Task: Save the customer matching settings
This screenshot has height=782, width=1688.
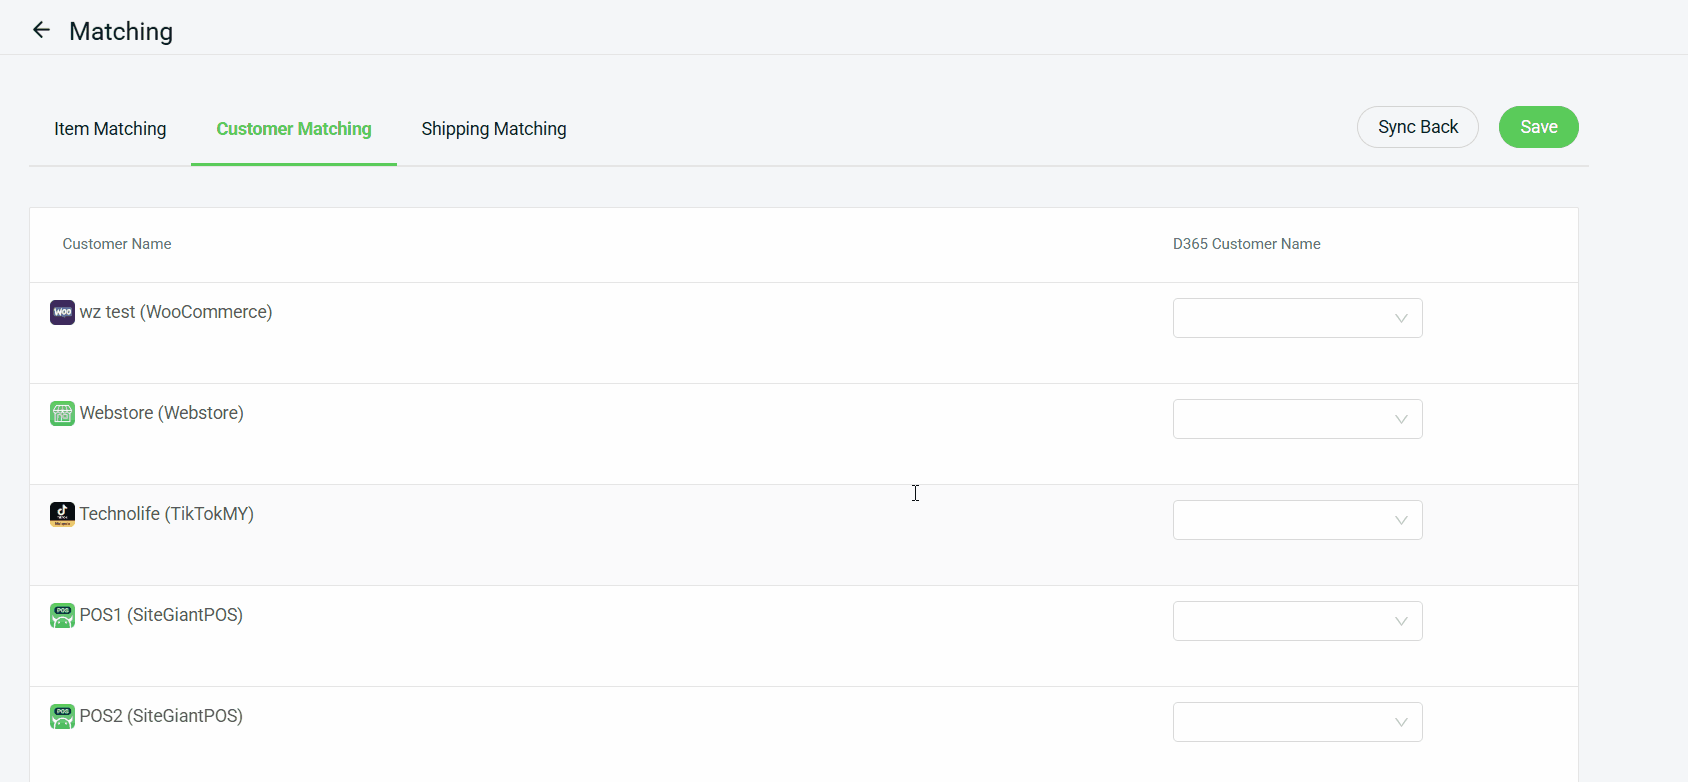Action: [x=1538, y=127]
